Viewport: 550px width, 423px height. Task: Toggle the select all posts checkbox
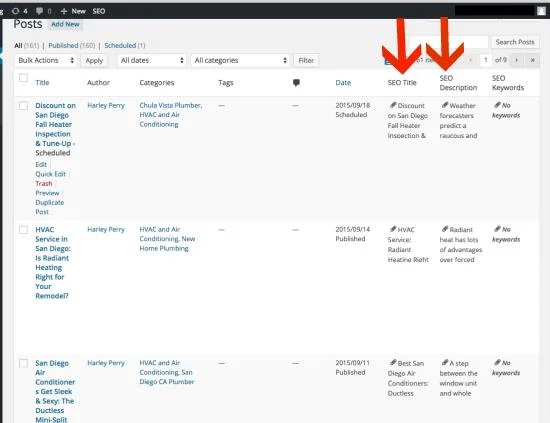pyautogui.click(x=24, y=78)
